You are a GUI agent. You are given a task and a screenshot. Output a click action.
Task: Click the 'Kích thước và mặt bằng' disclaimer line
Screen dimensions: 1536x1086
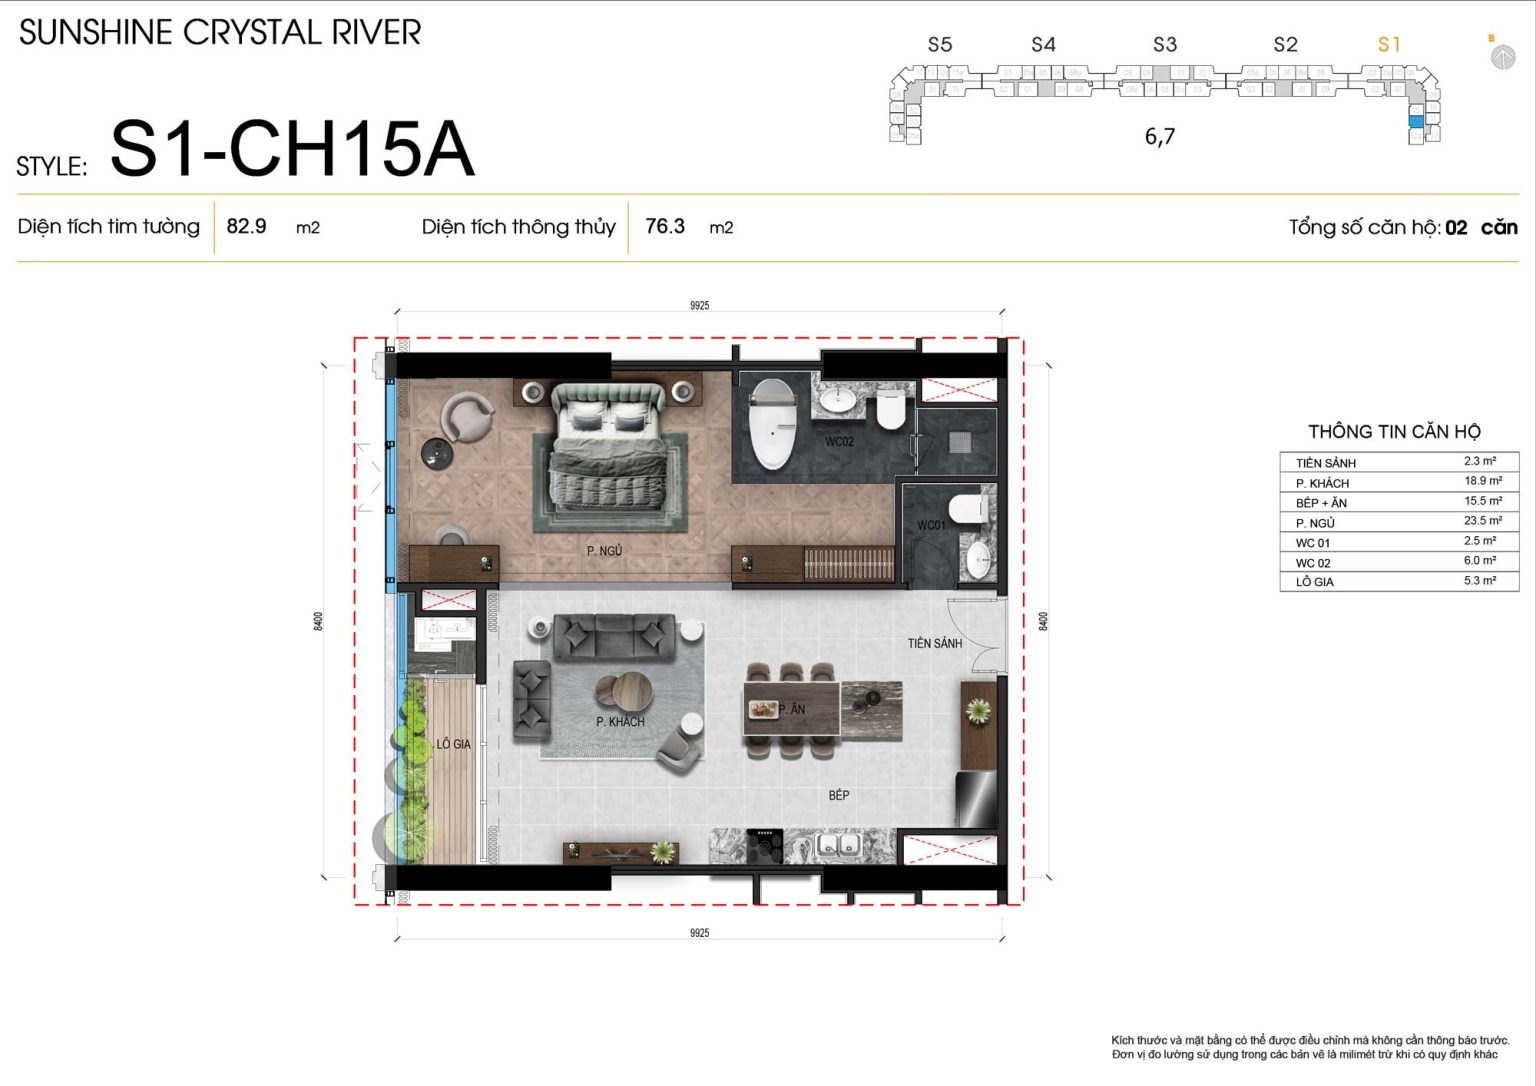1310,1040
